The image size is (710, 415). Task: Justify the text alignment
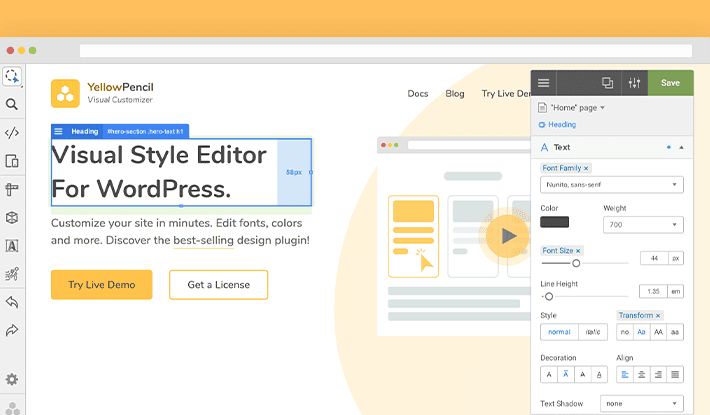point(675,375)
